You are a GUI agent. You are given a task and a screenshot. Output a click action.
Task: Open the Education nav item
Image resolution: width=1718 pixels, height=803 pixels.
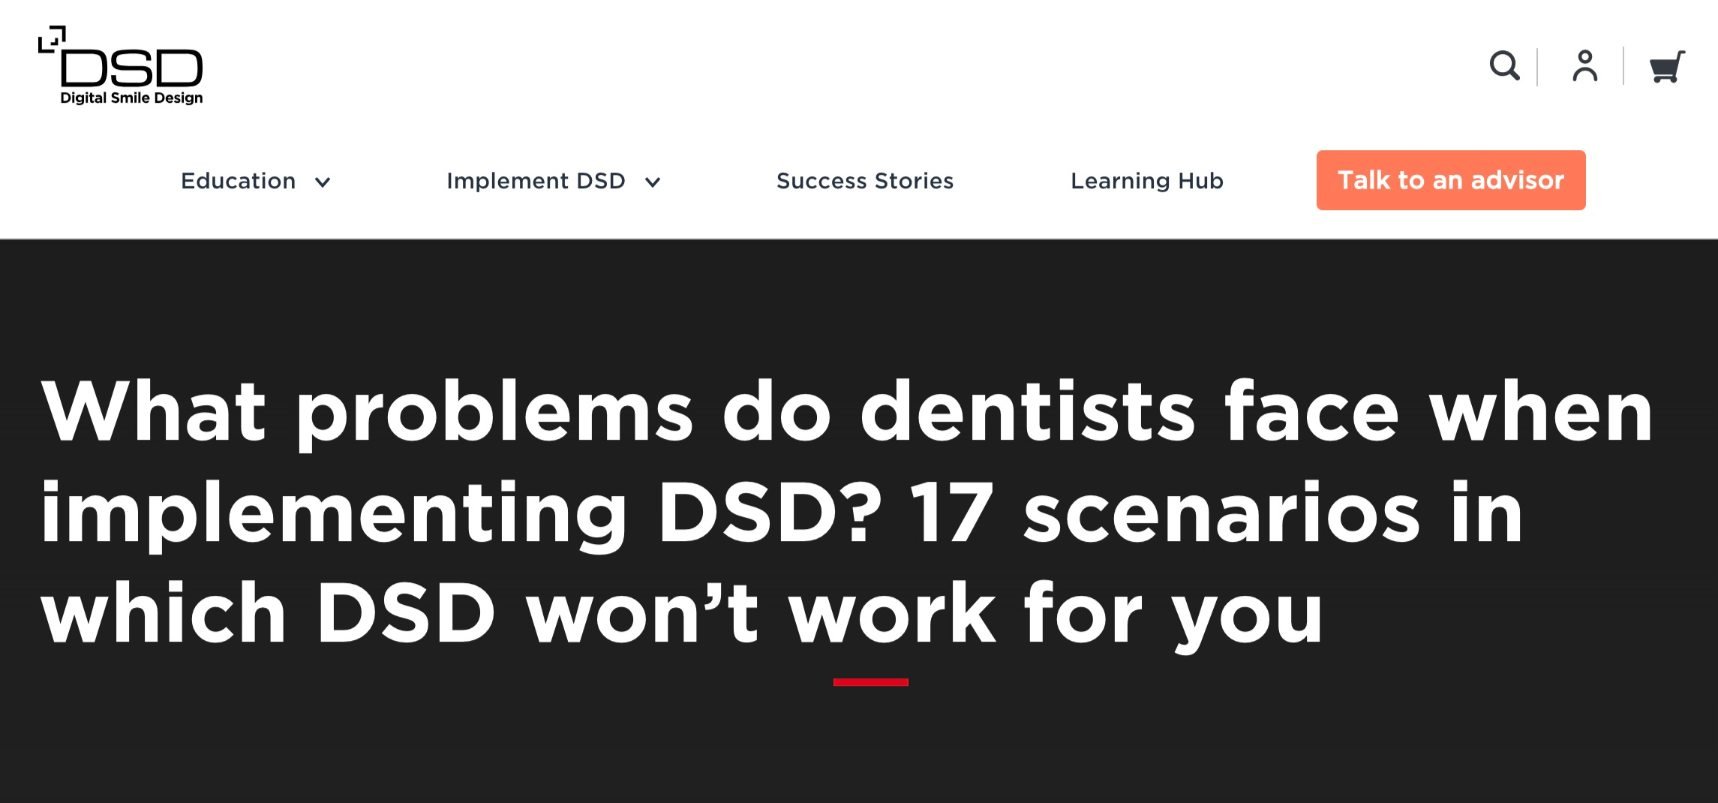[238, 181]
